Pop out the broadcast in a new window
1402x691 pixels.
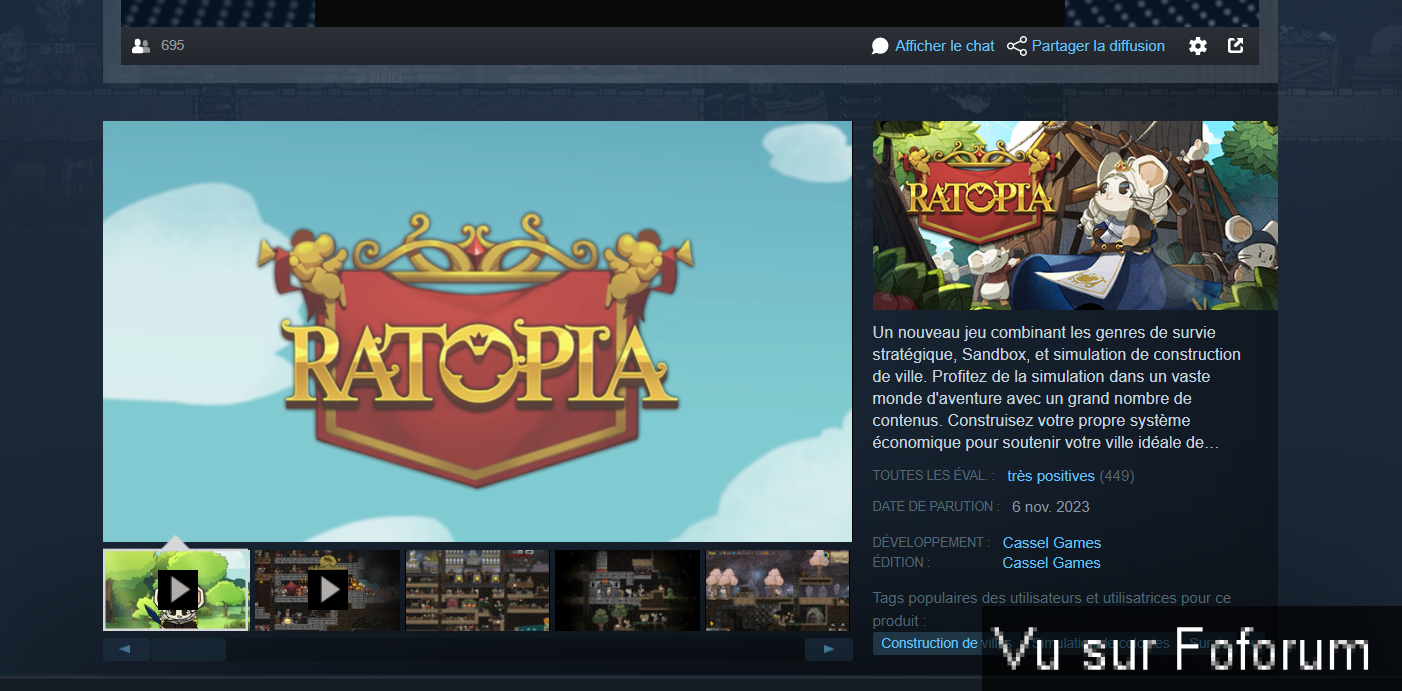click(1236, 46)
